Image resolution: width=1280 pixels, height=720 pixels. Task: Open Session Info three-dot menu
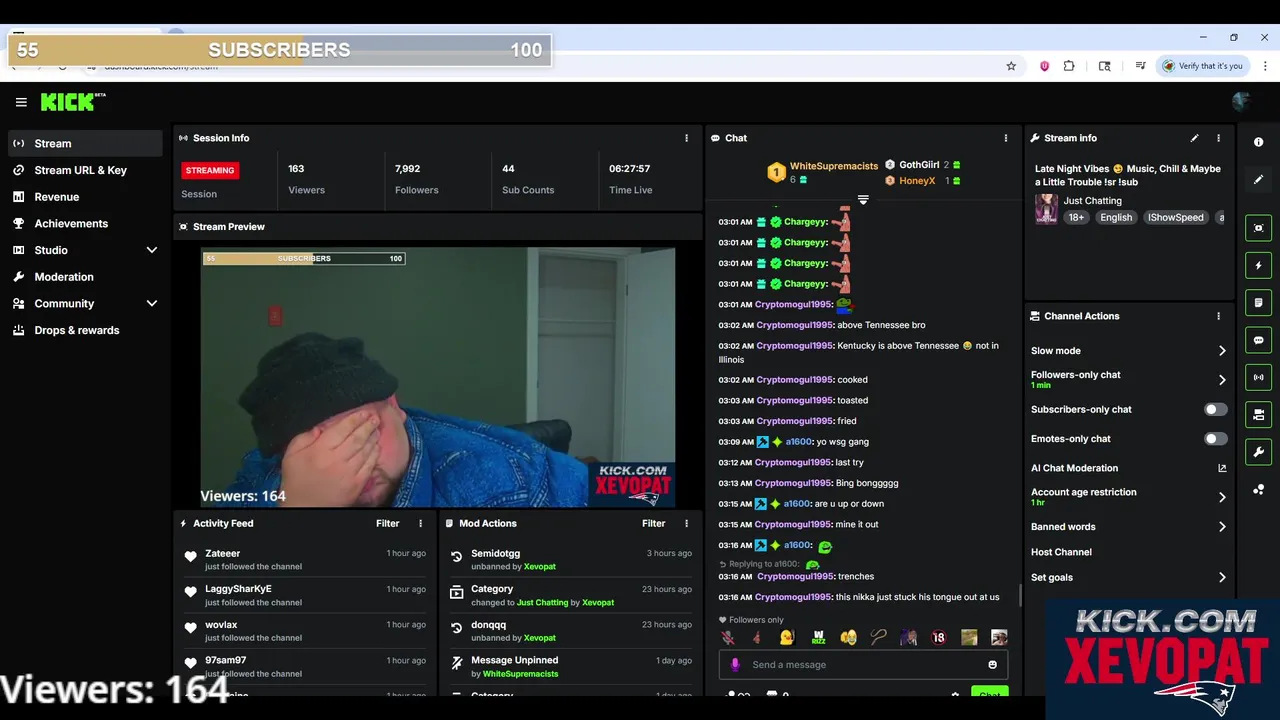[x=686, y=138]
